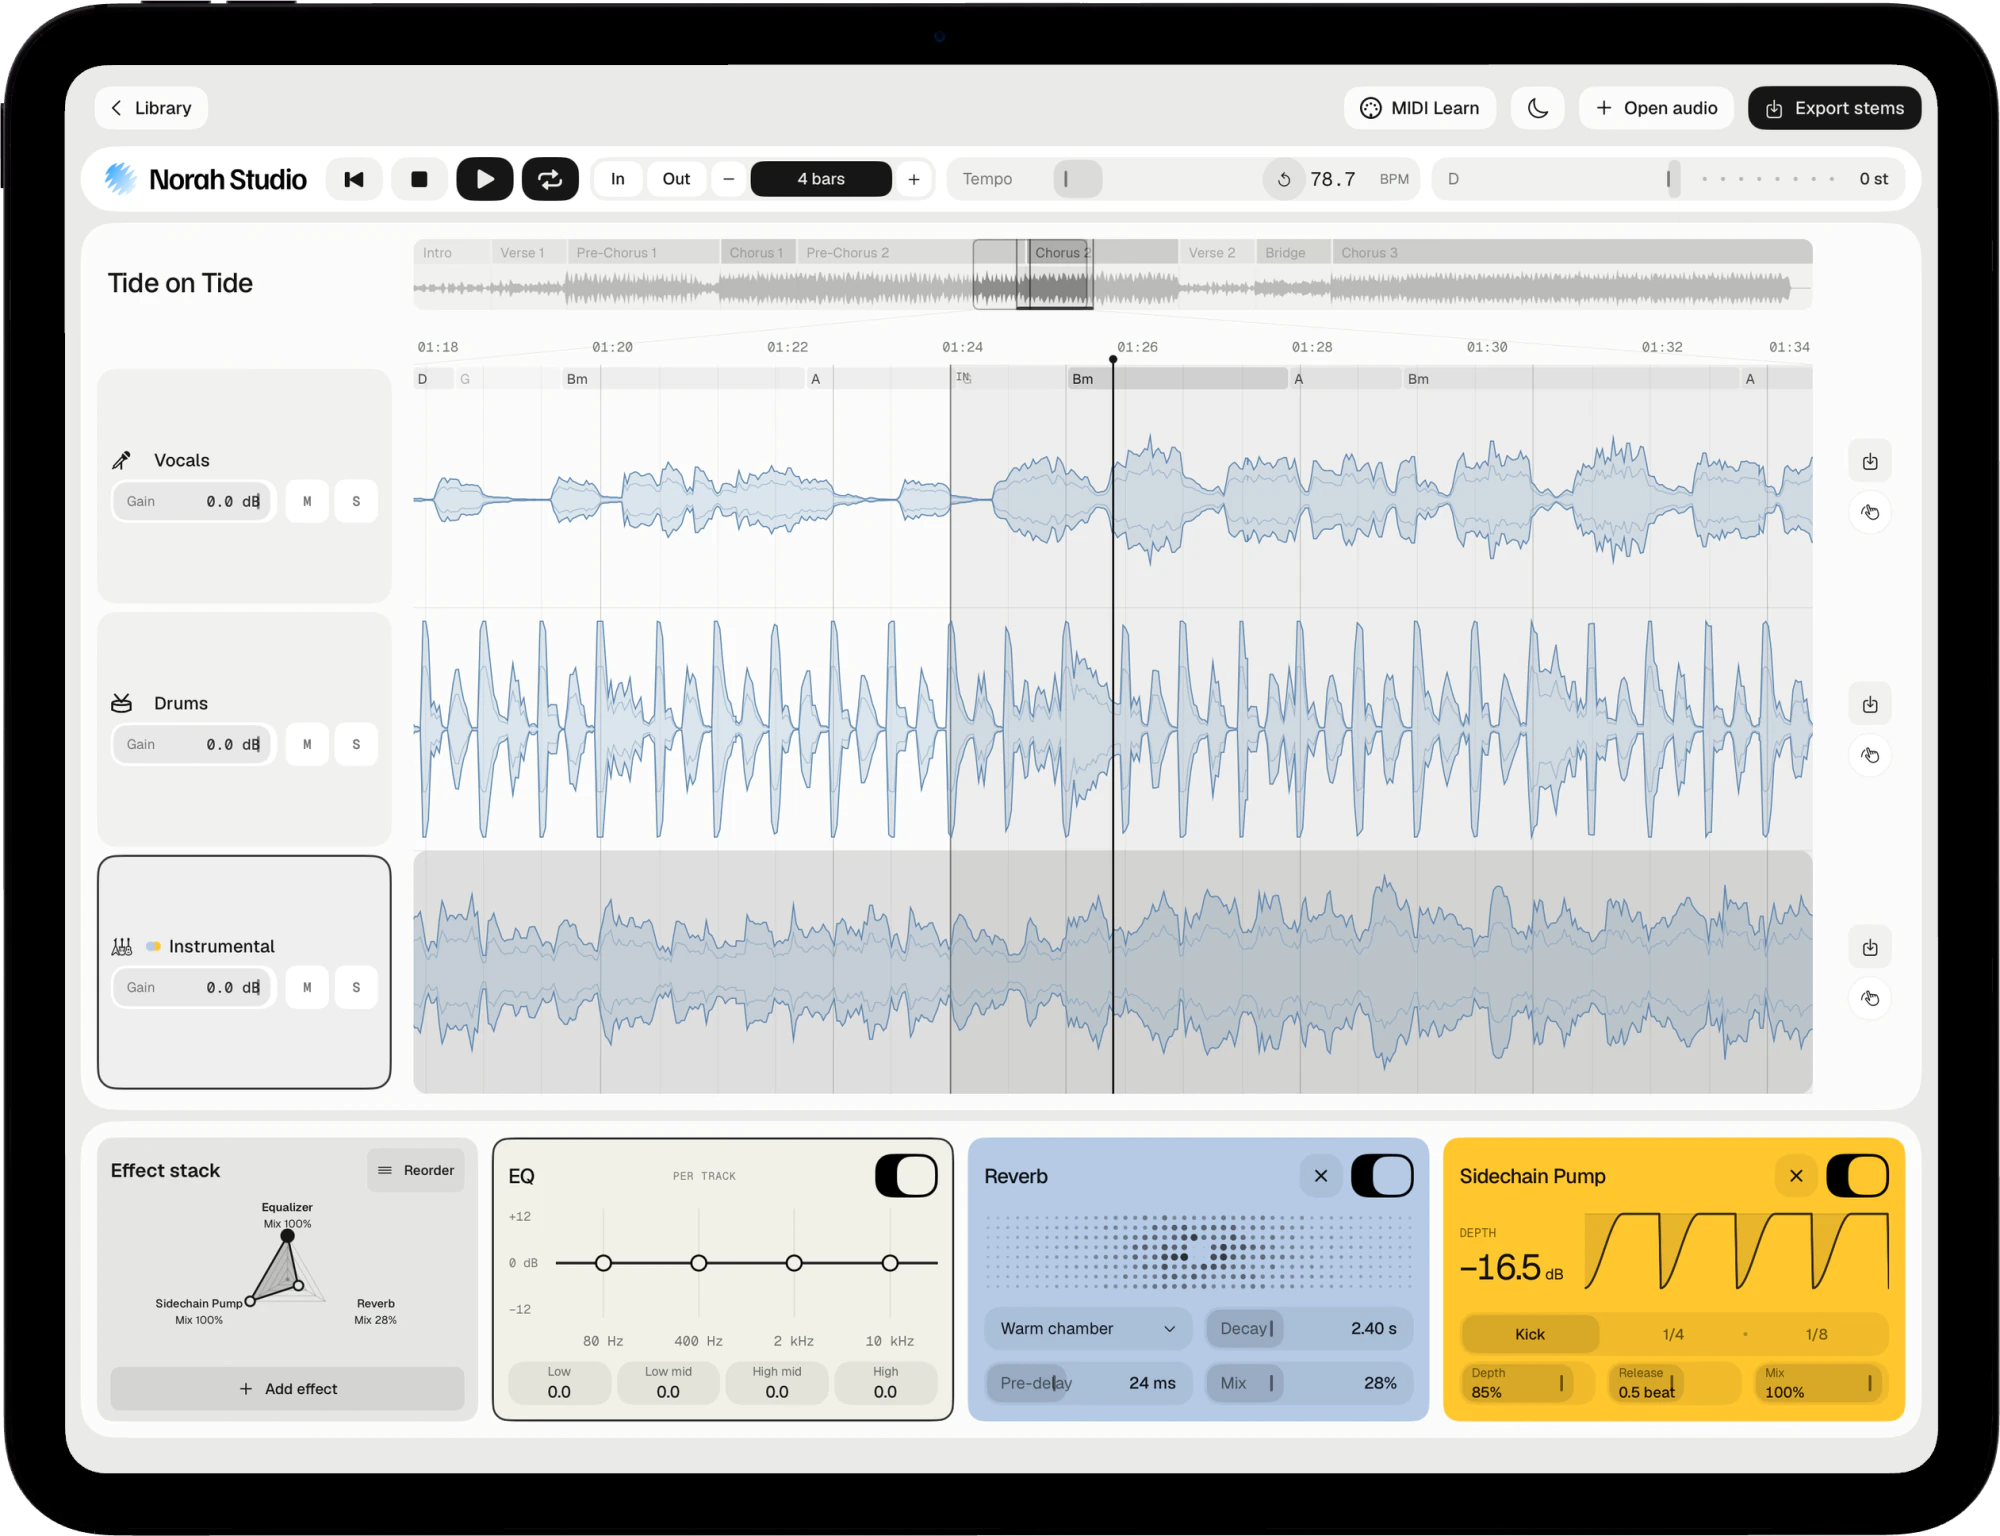Set loop In point
Image resolution: width=2000 pixels, height=1536 pixels.
tap(618, 179)
